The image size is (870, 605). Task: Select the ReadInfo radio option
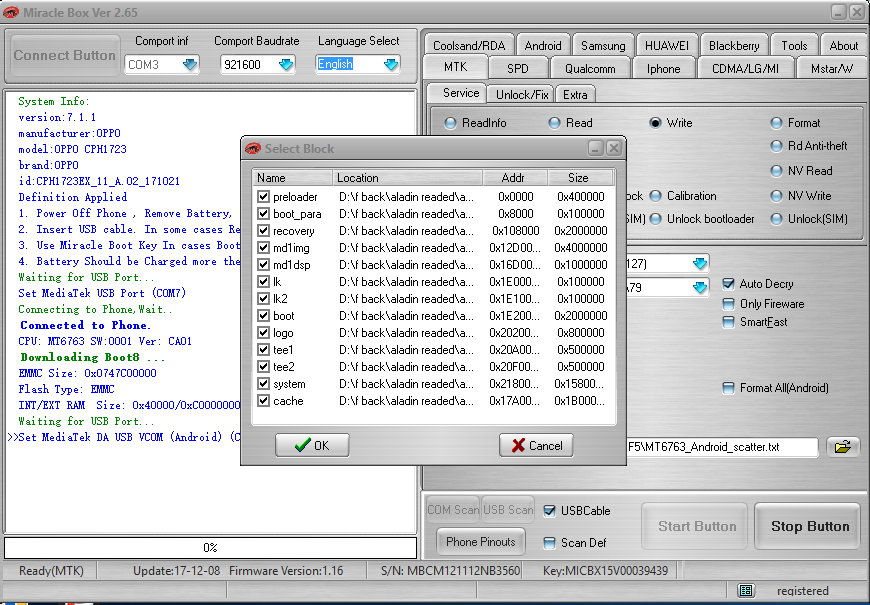click(450, 123)
